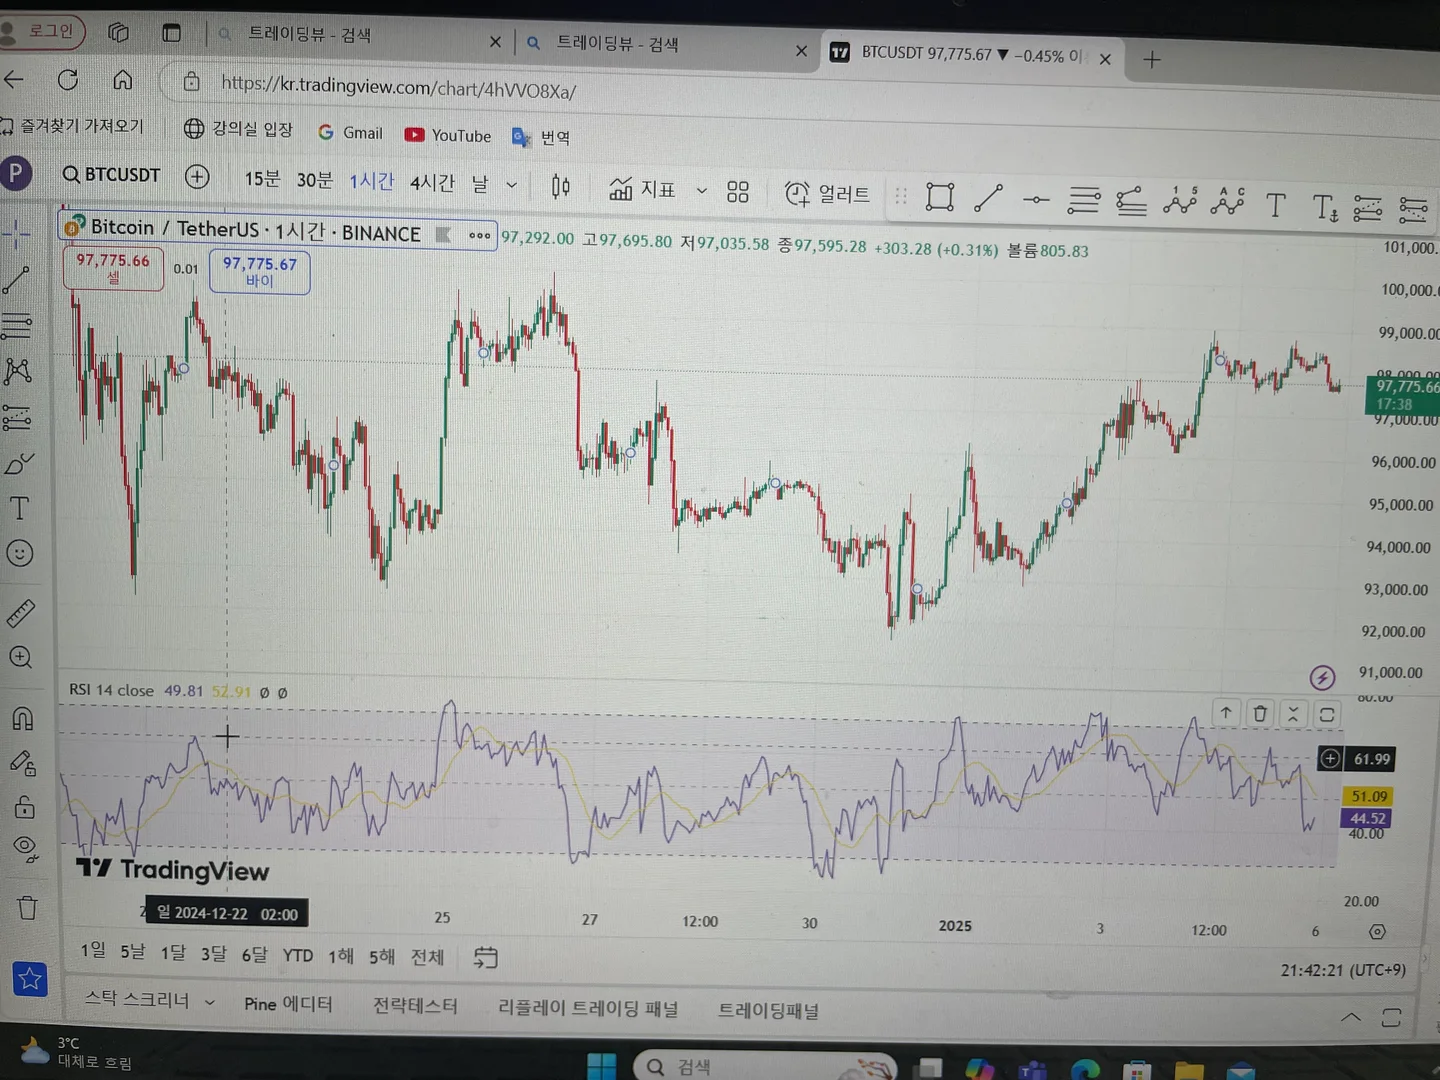Maximize the bottom panel
This screenshot has height=1080, width=1440.
1391,1018
